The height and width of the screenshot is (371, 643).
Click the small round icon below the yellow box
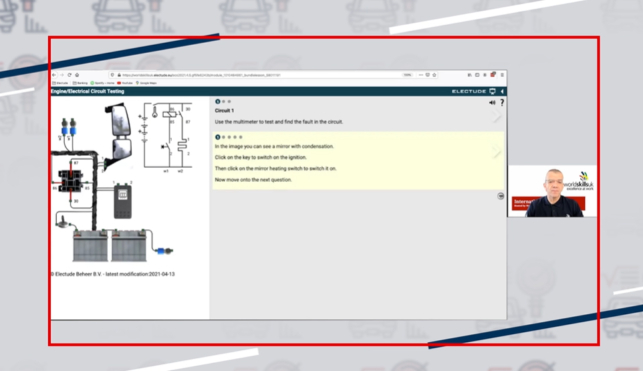[x=500, y=196]
